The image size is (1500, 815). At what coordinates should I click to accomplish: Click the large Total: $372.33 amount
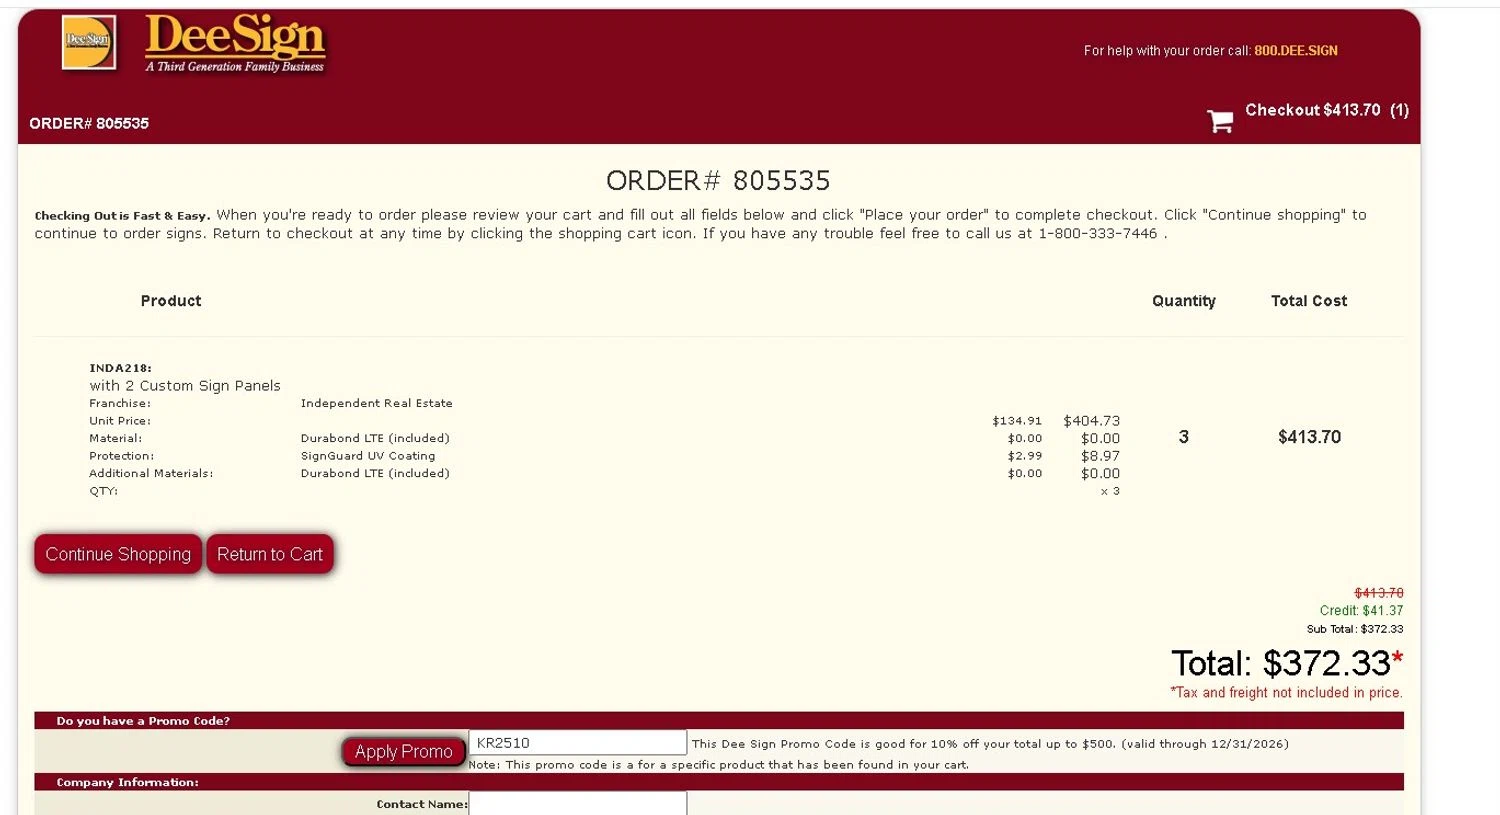coord(1287,663)
